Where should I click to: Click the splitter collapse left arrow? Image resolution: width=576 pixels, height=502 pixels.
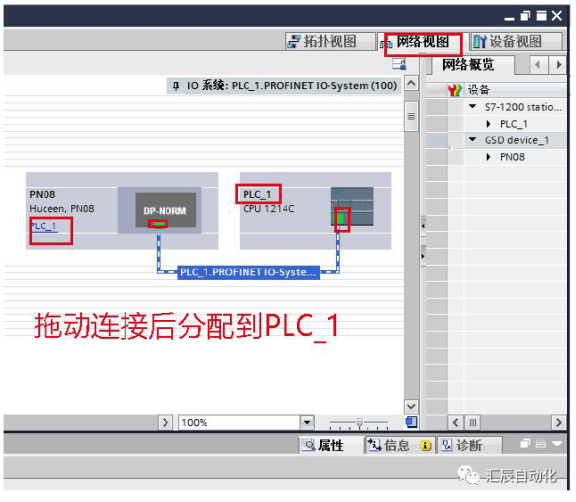[423, 226]
